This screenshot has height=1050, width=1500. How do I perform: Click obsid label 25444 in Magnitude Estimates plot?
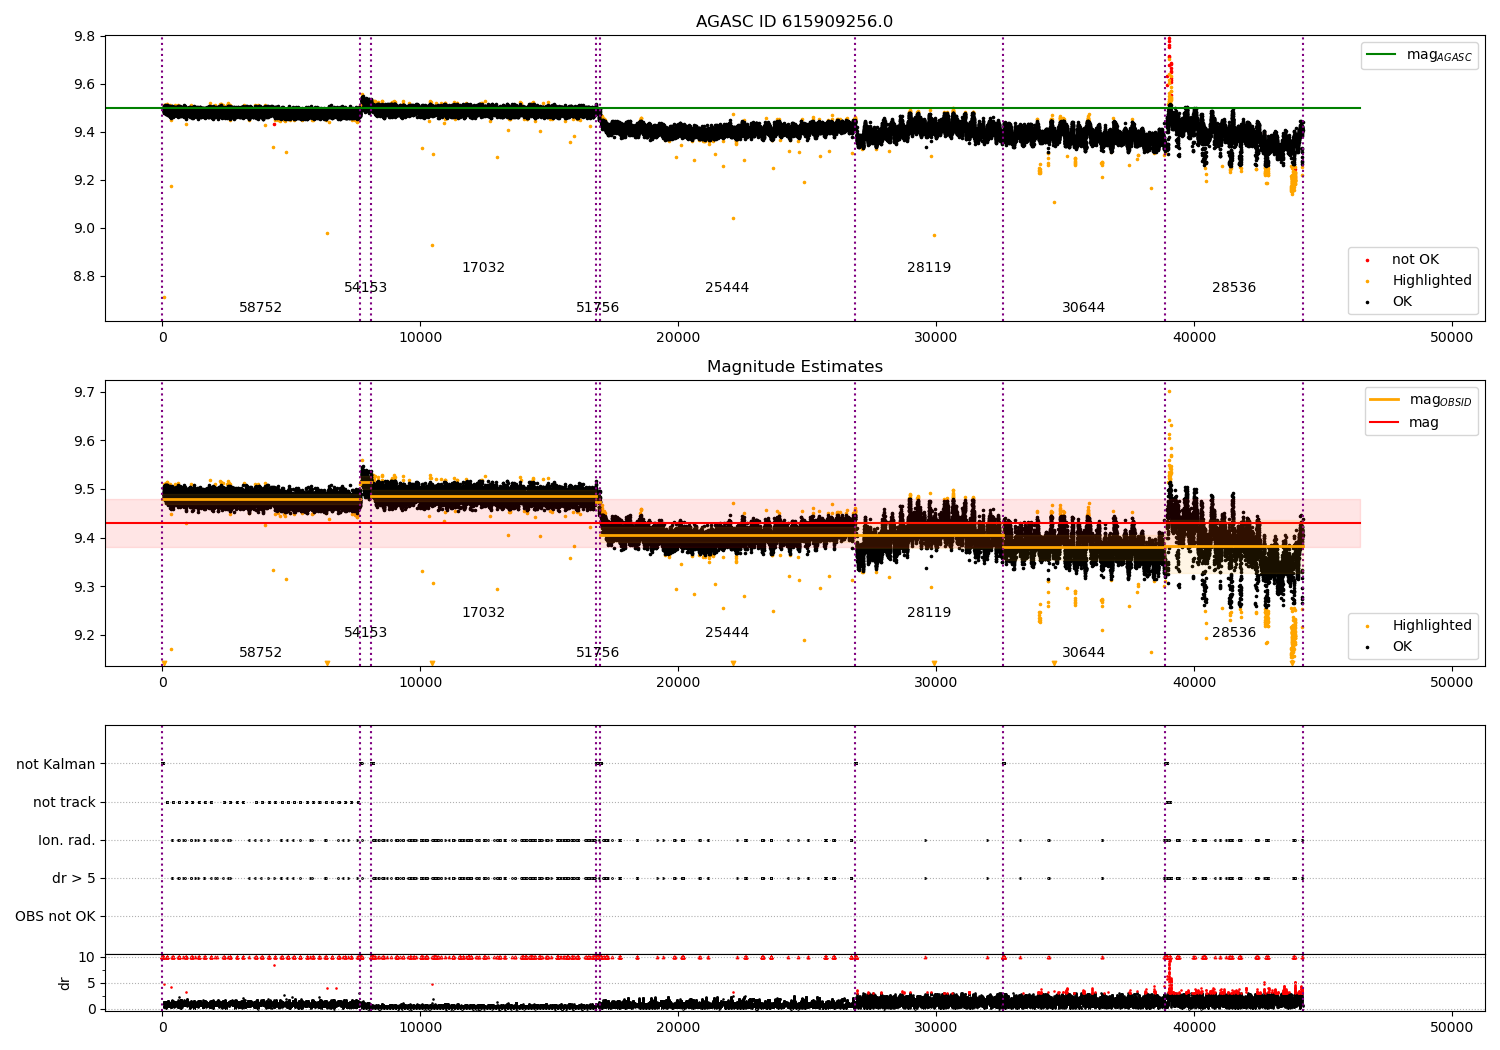coord(727,633)
